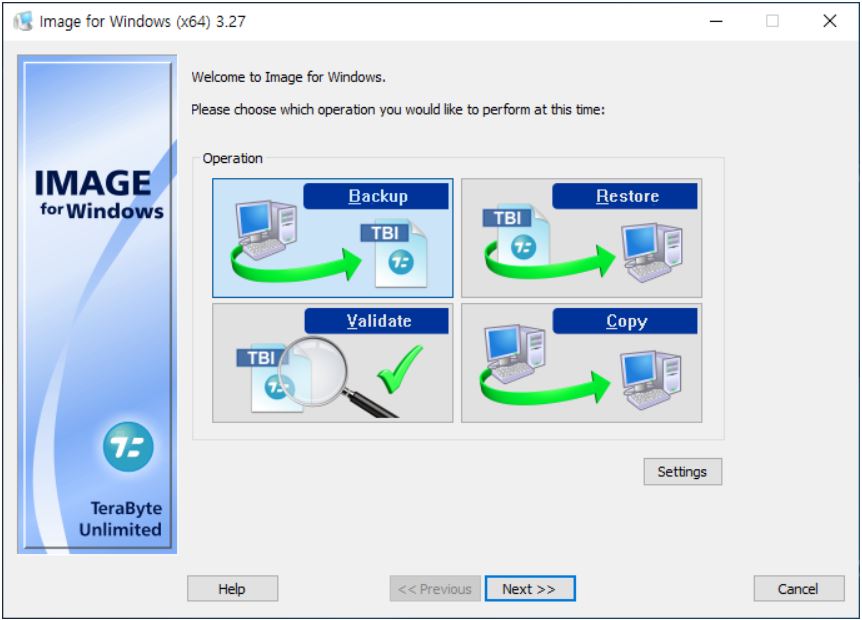Open the Settings dialog
This screenshot has width=862, height=620.
tap(682, 472)
